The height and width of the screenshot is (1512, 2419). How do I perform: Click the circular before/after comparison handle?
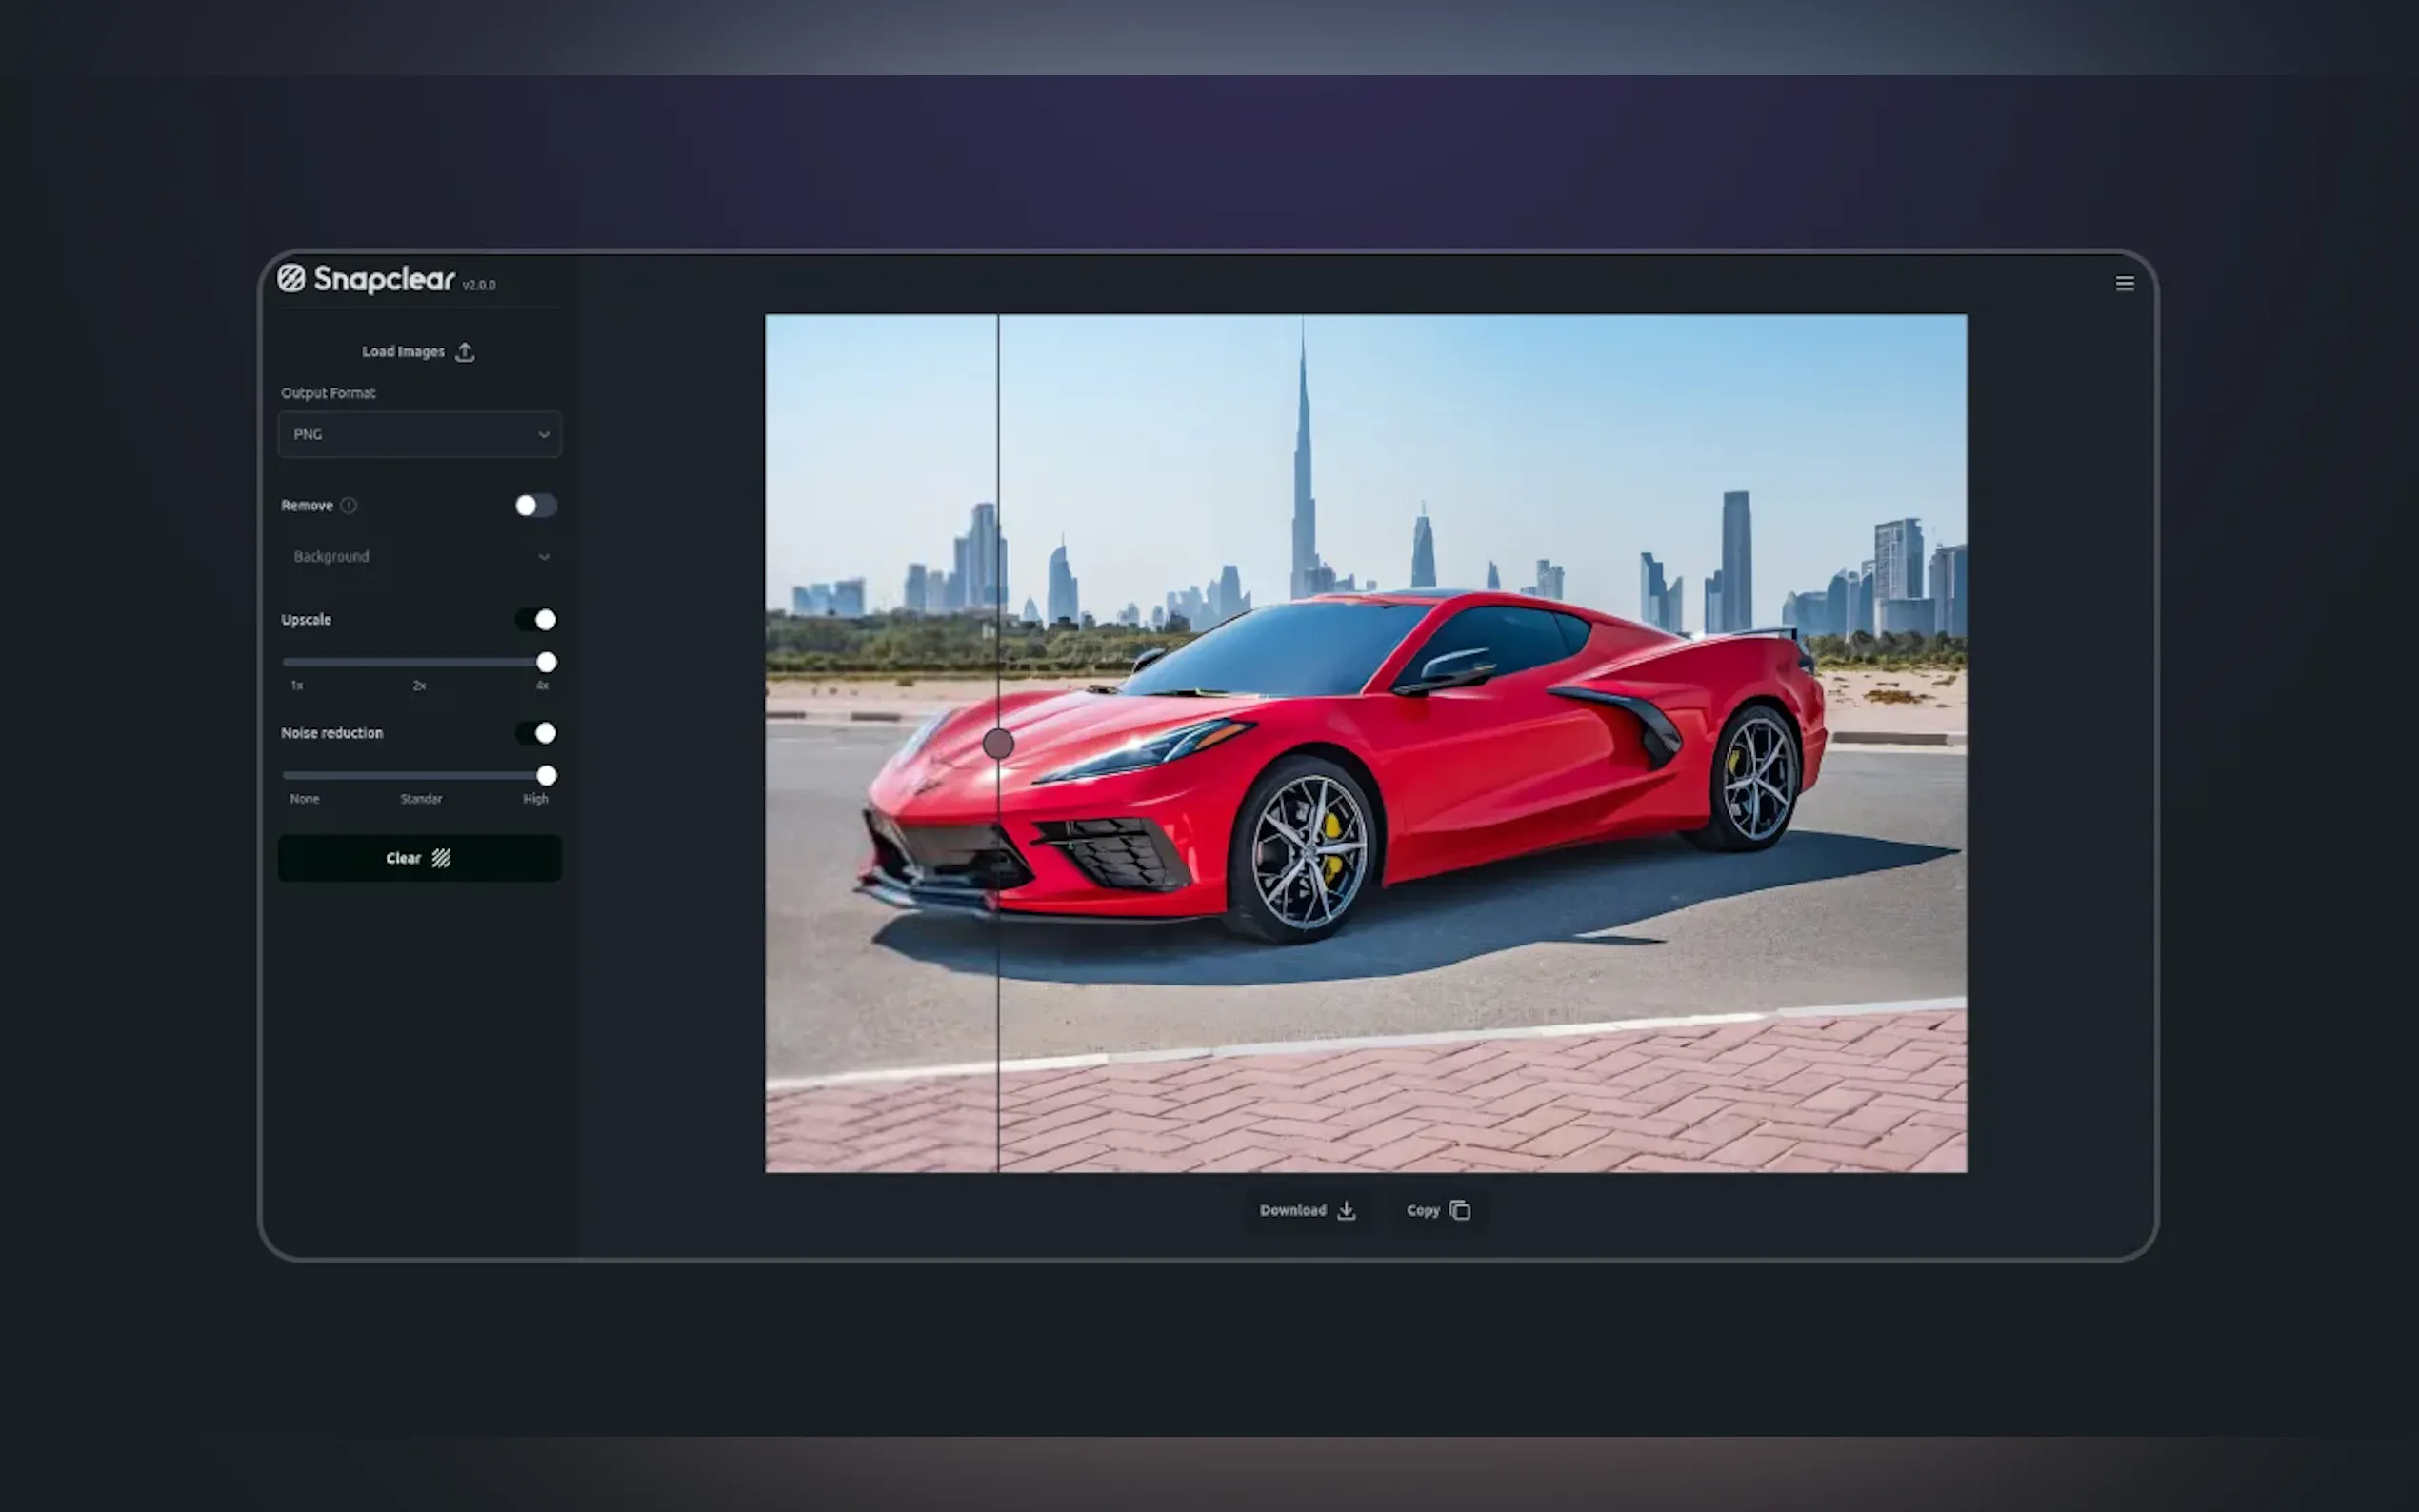pos(998,744)
